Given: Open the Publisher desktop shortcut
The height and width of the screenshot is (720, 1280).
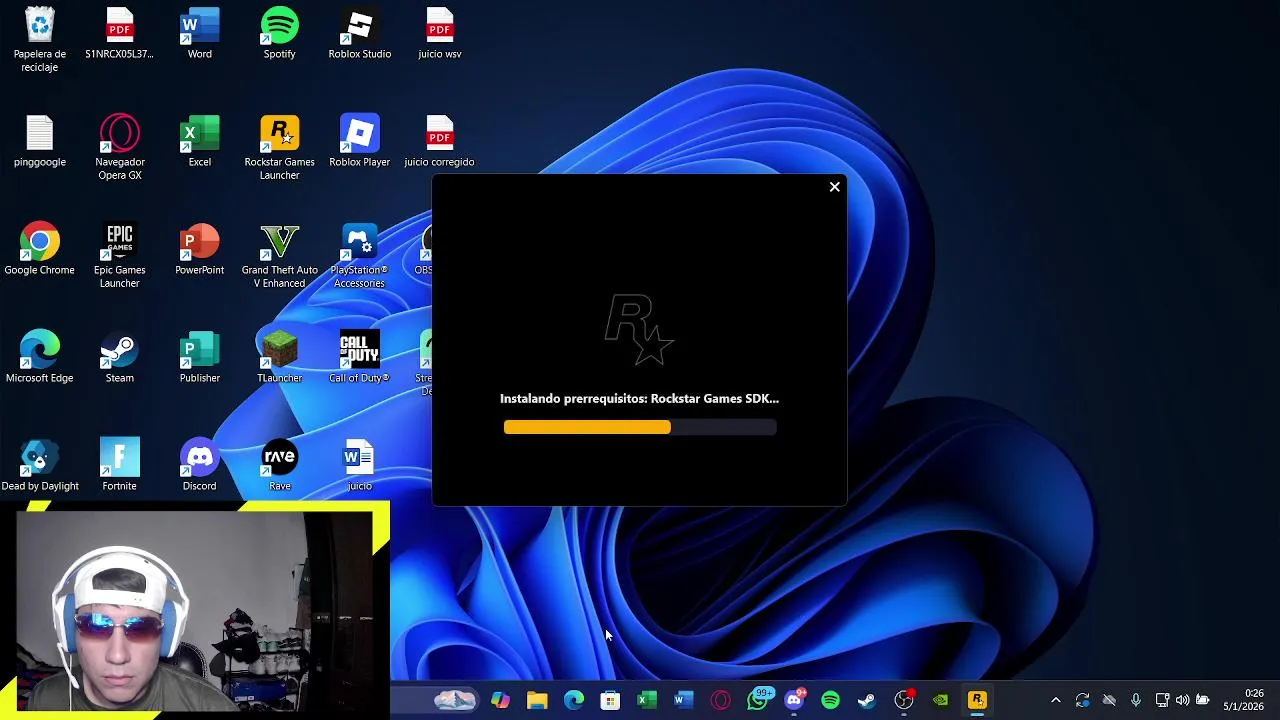Looking at the screenshot, I should [x=199, y=357].
